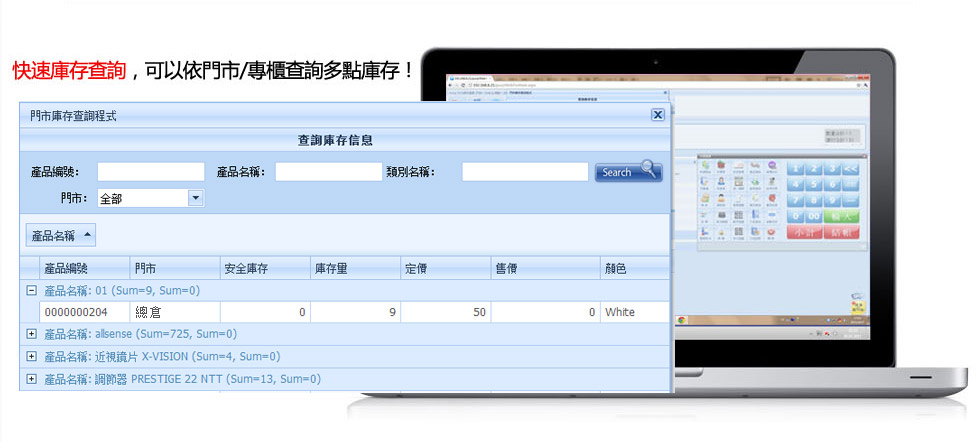980x442 pixels.
Task: Expand the 調節器 PRESTIGE 22 NTT group
Action: tap(31, 379)
